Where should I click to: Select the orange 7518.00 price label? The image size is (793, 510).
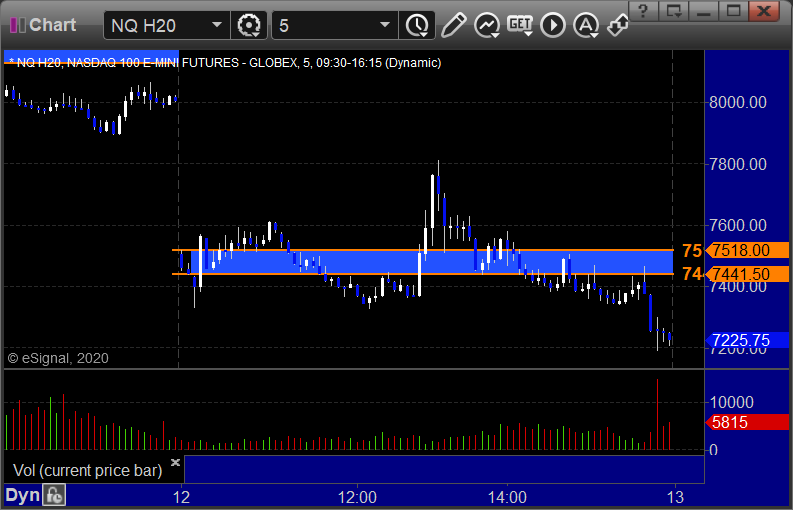(x=747, y=250)
